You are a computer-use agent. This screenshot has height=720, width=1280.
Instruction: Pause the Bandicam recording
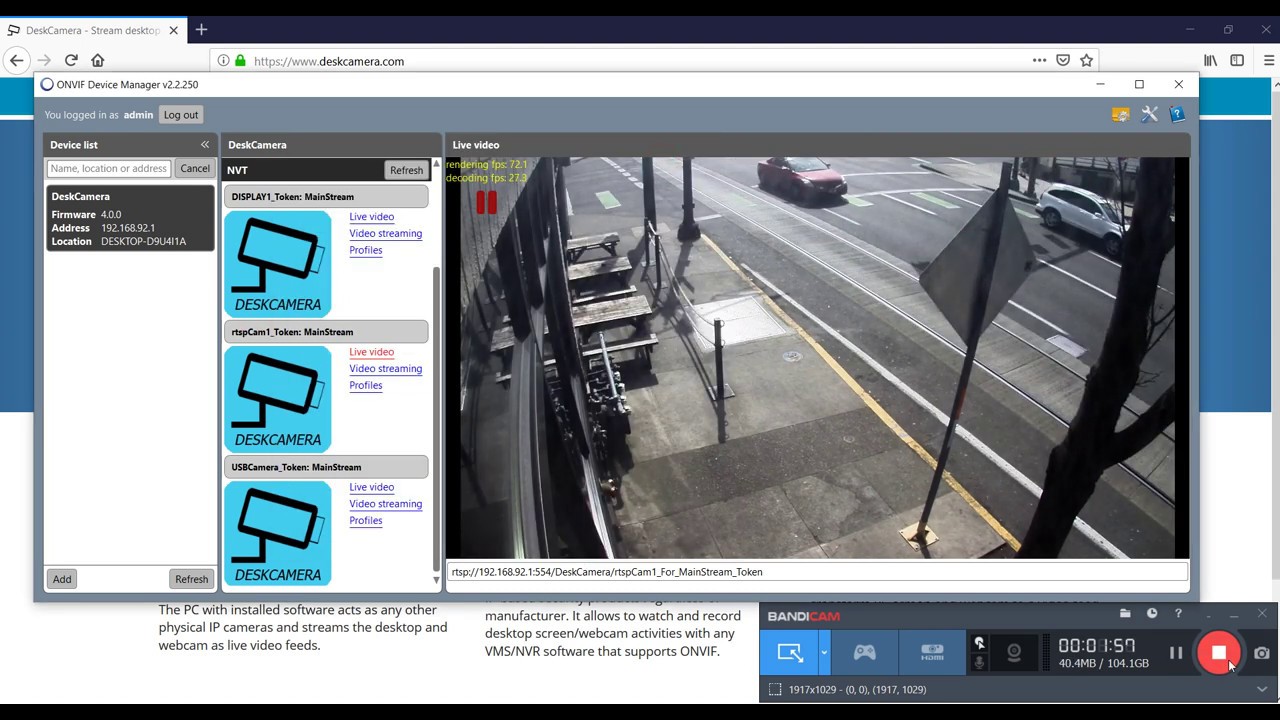pos(1176,653)
